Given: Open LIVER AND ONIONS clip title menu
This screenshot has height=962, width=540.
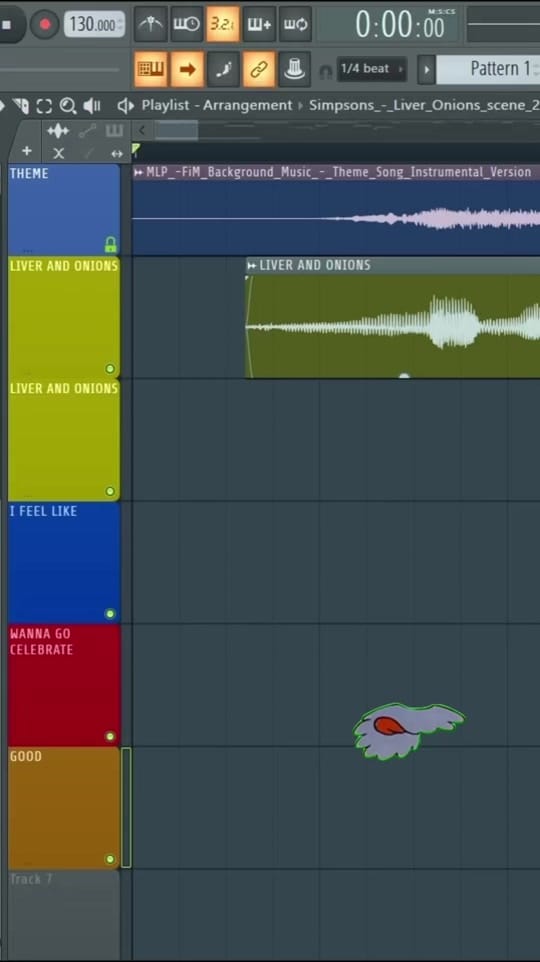Looking at the screenshot, I should [x=393, y=265].
